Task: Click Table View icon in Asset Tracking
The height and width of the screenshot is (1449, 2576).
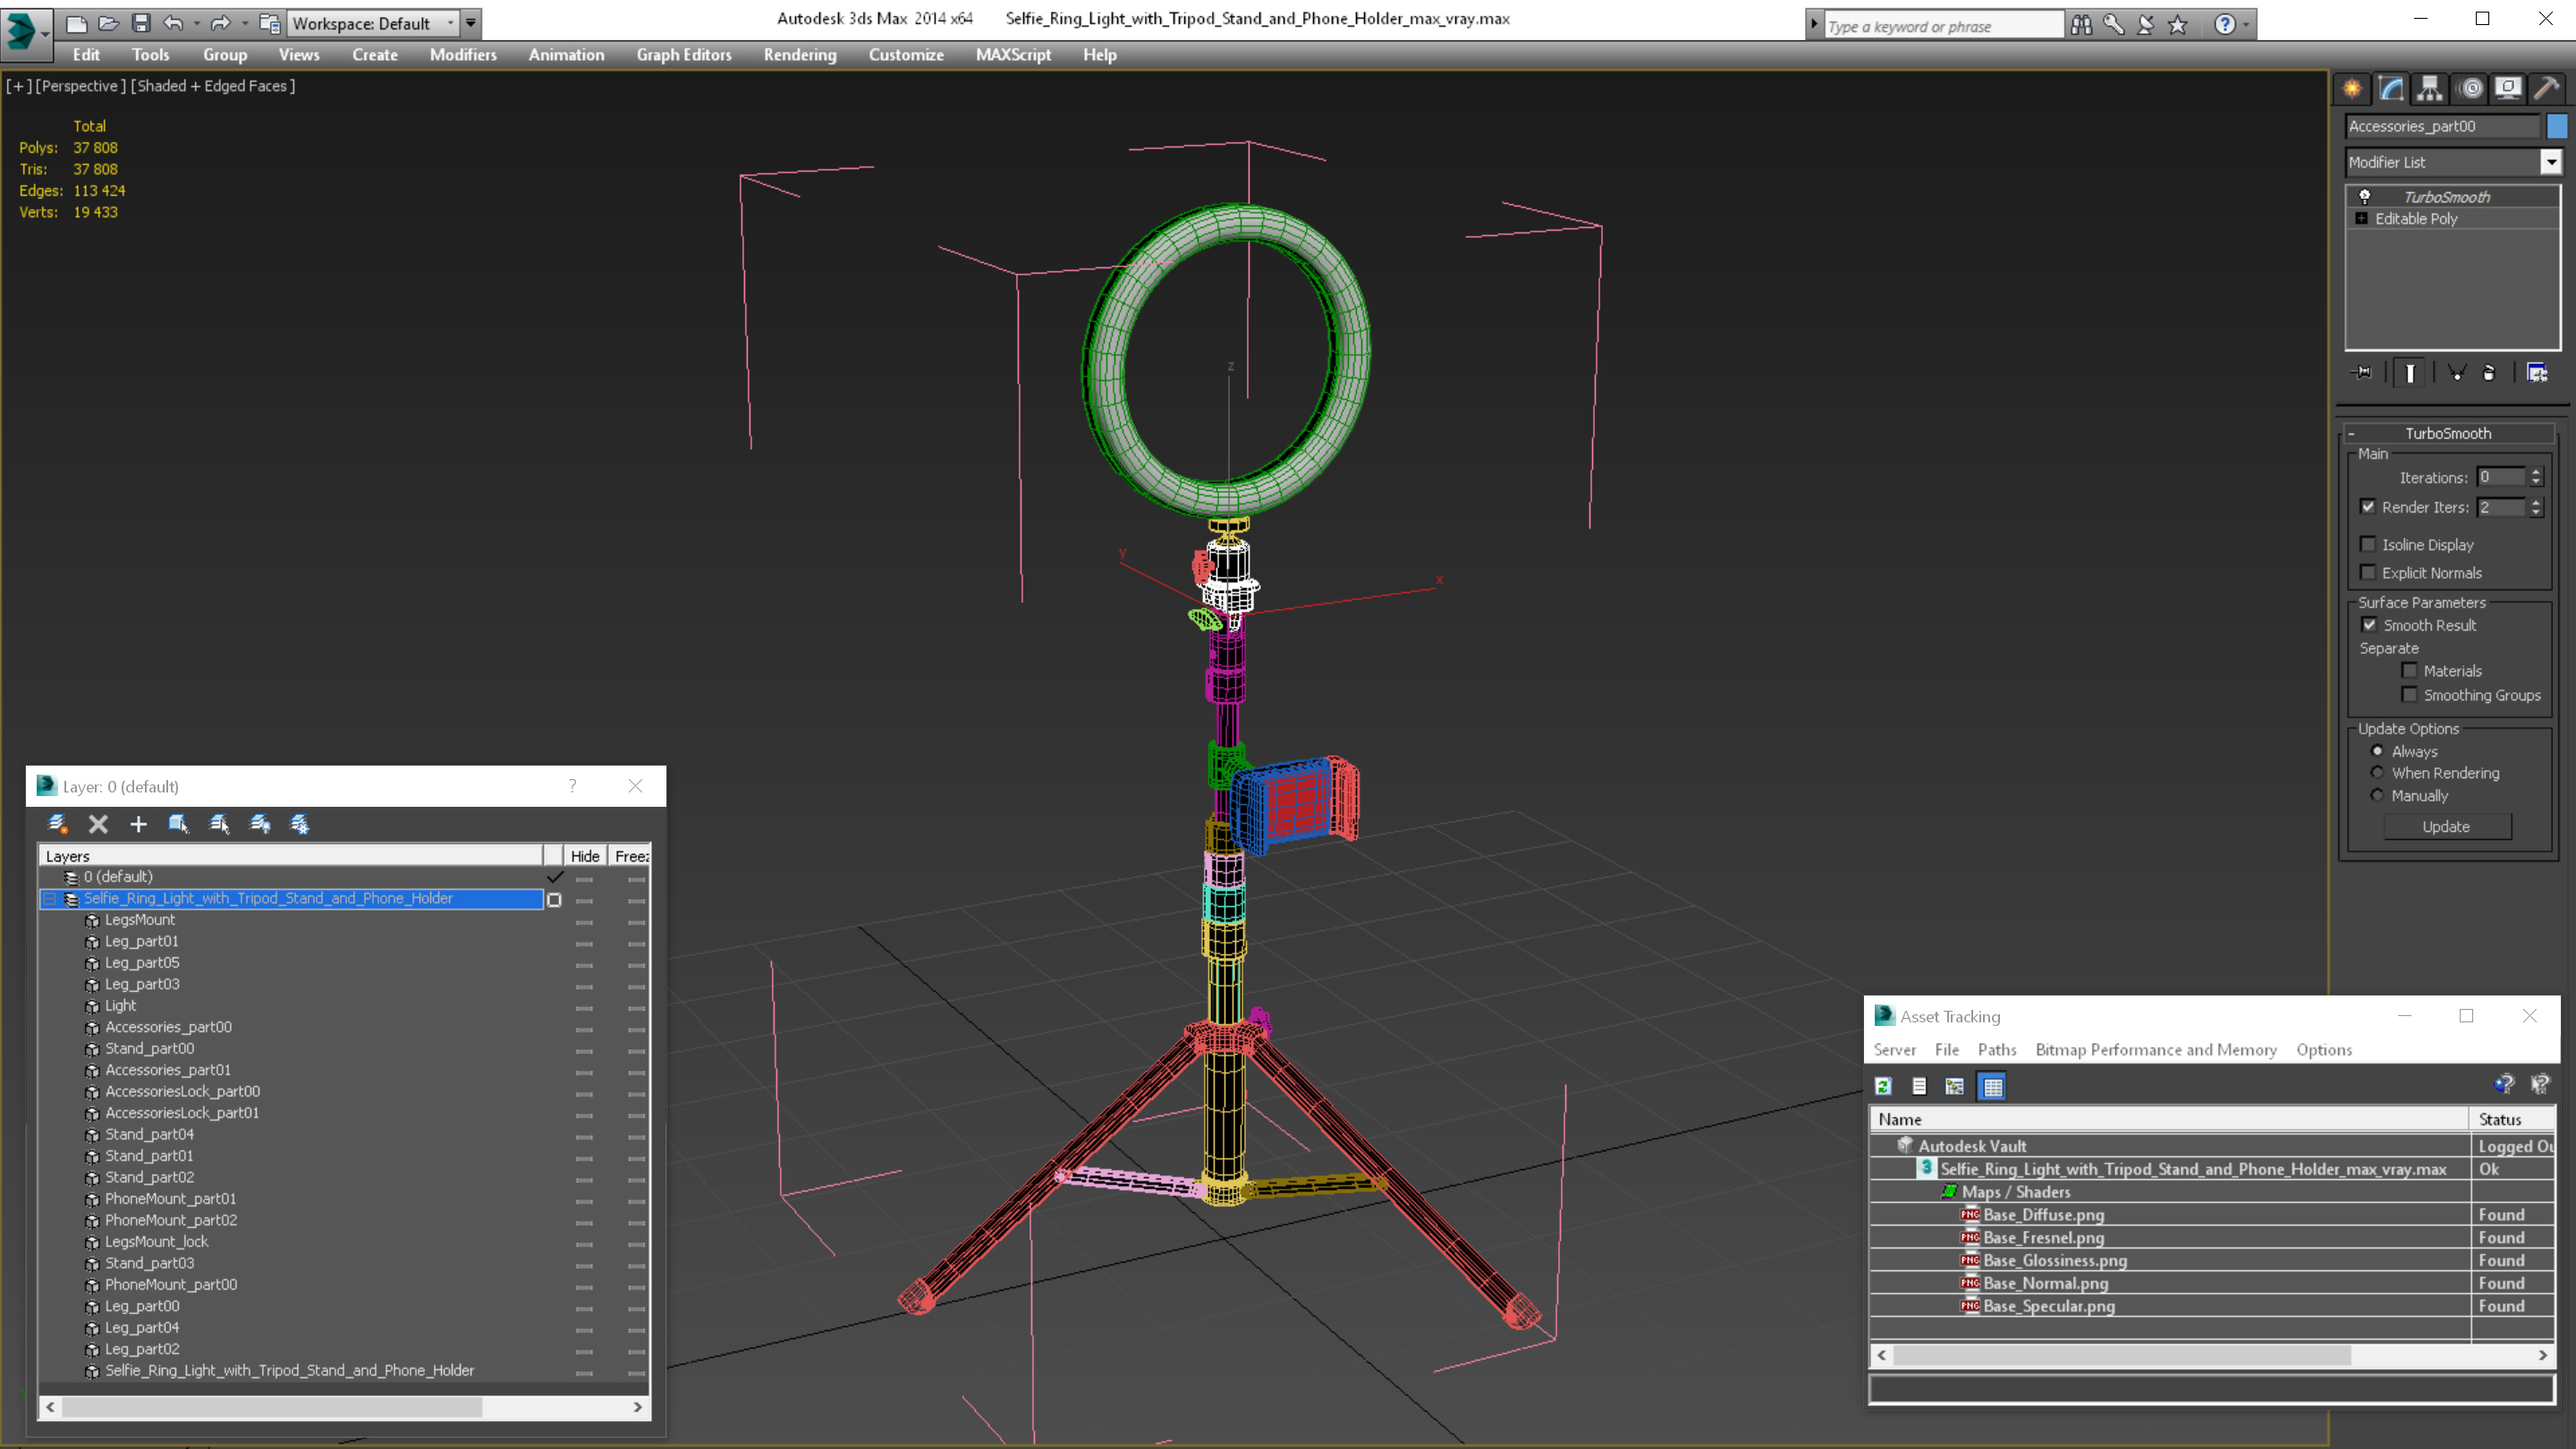Action: [1992, 1086]
